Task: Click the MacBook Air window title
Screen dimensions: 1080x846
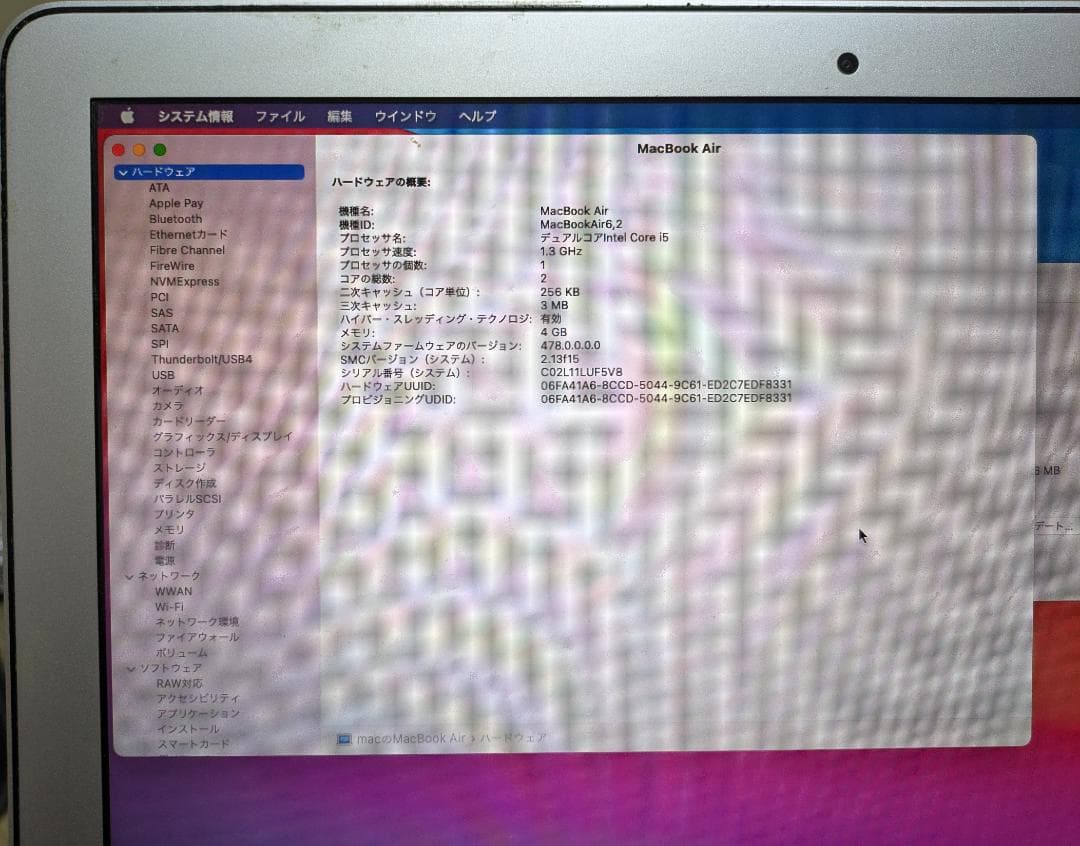Action: [x=678, y=148]
